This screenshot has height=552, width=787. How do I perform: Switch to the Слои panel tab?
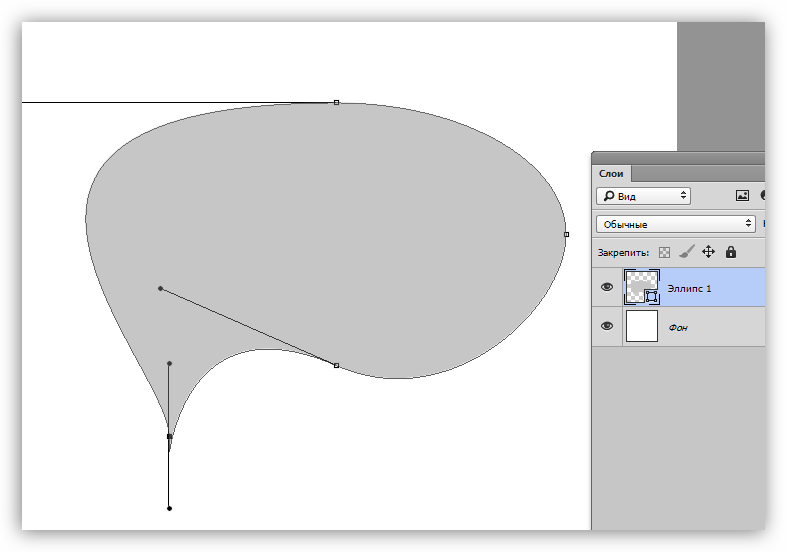[611, 174]
